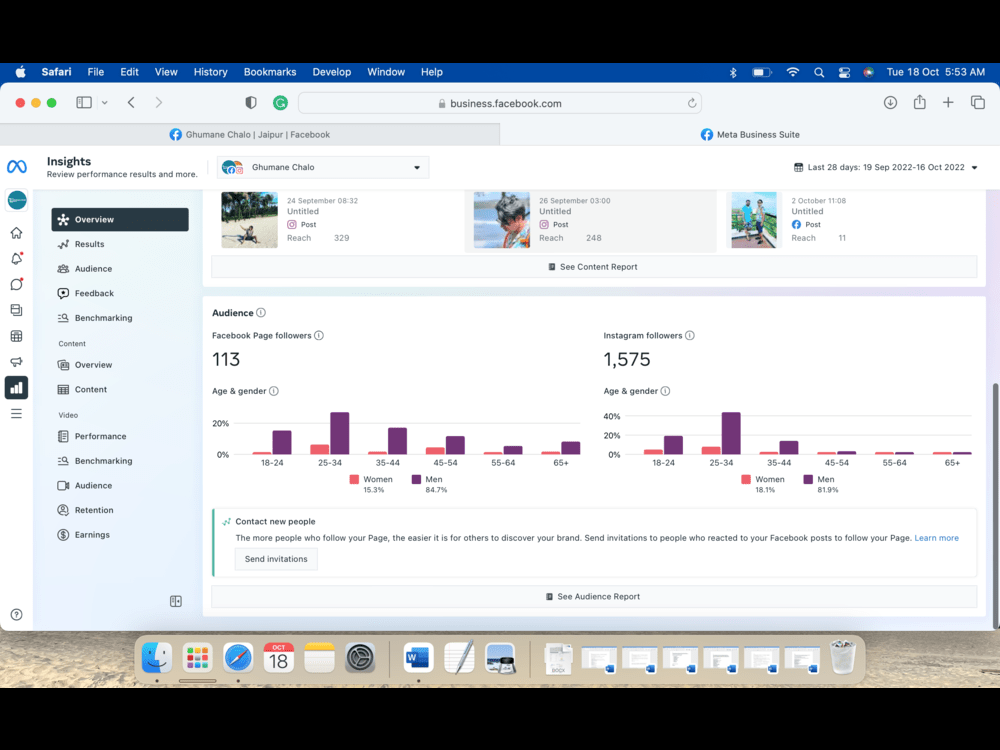Viewport: 1000px width, 750px height.
Task: Open the Bookmarks menu
Action: [x=270, y=72]
